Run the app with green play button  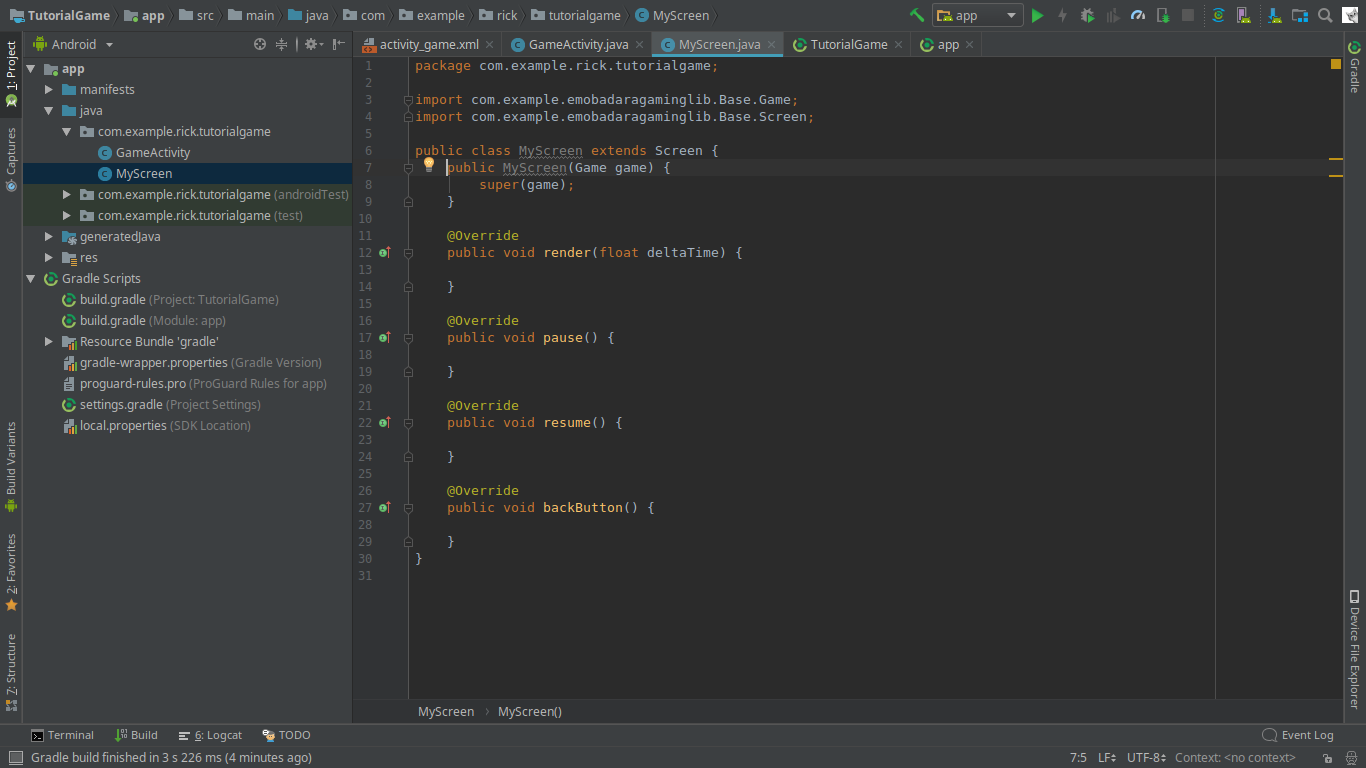point(1038,15)
